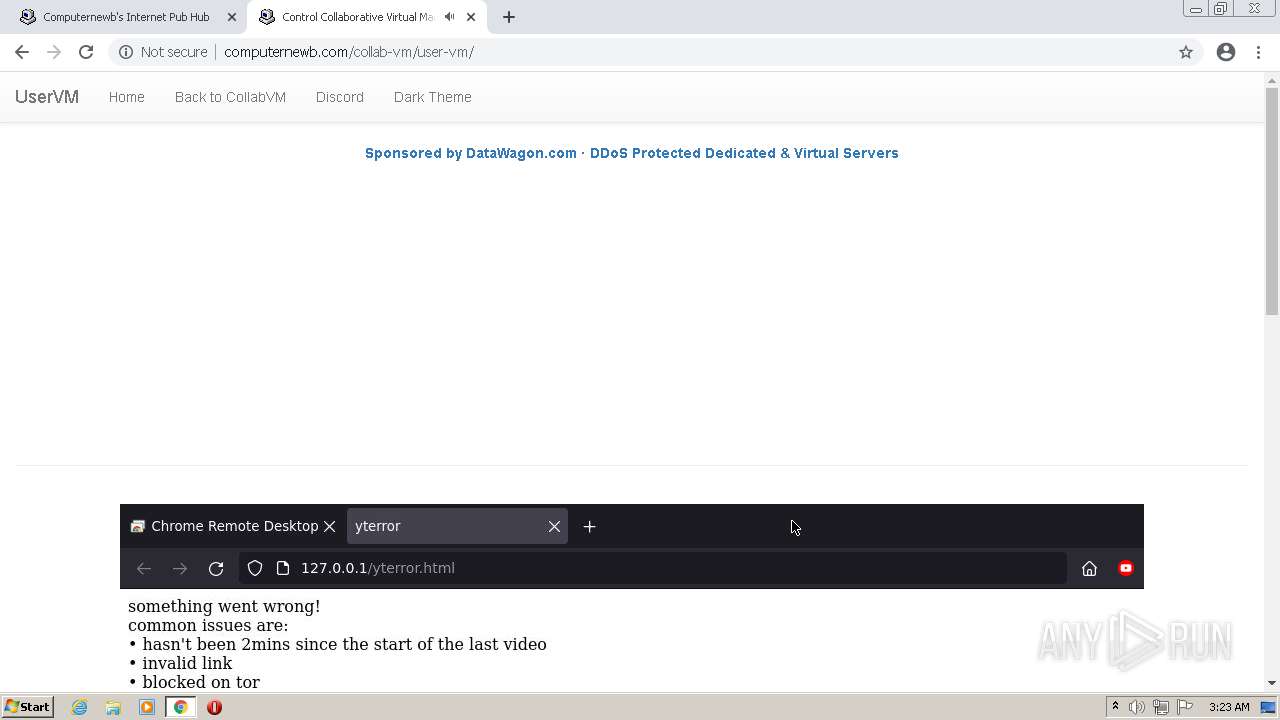Close the Chrome Remote Desktop tab in VM

[329, 526]
